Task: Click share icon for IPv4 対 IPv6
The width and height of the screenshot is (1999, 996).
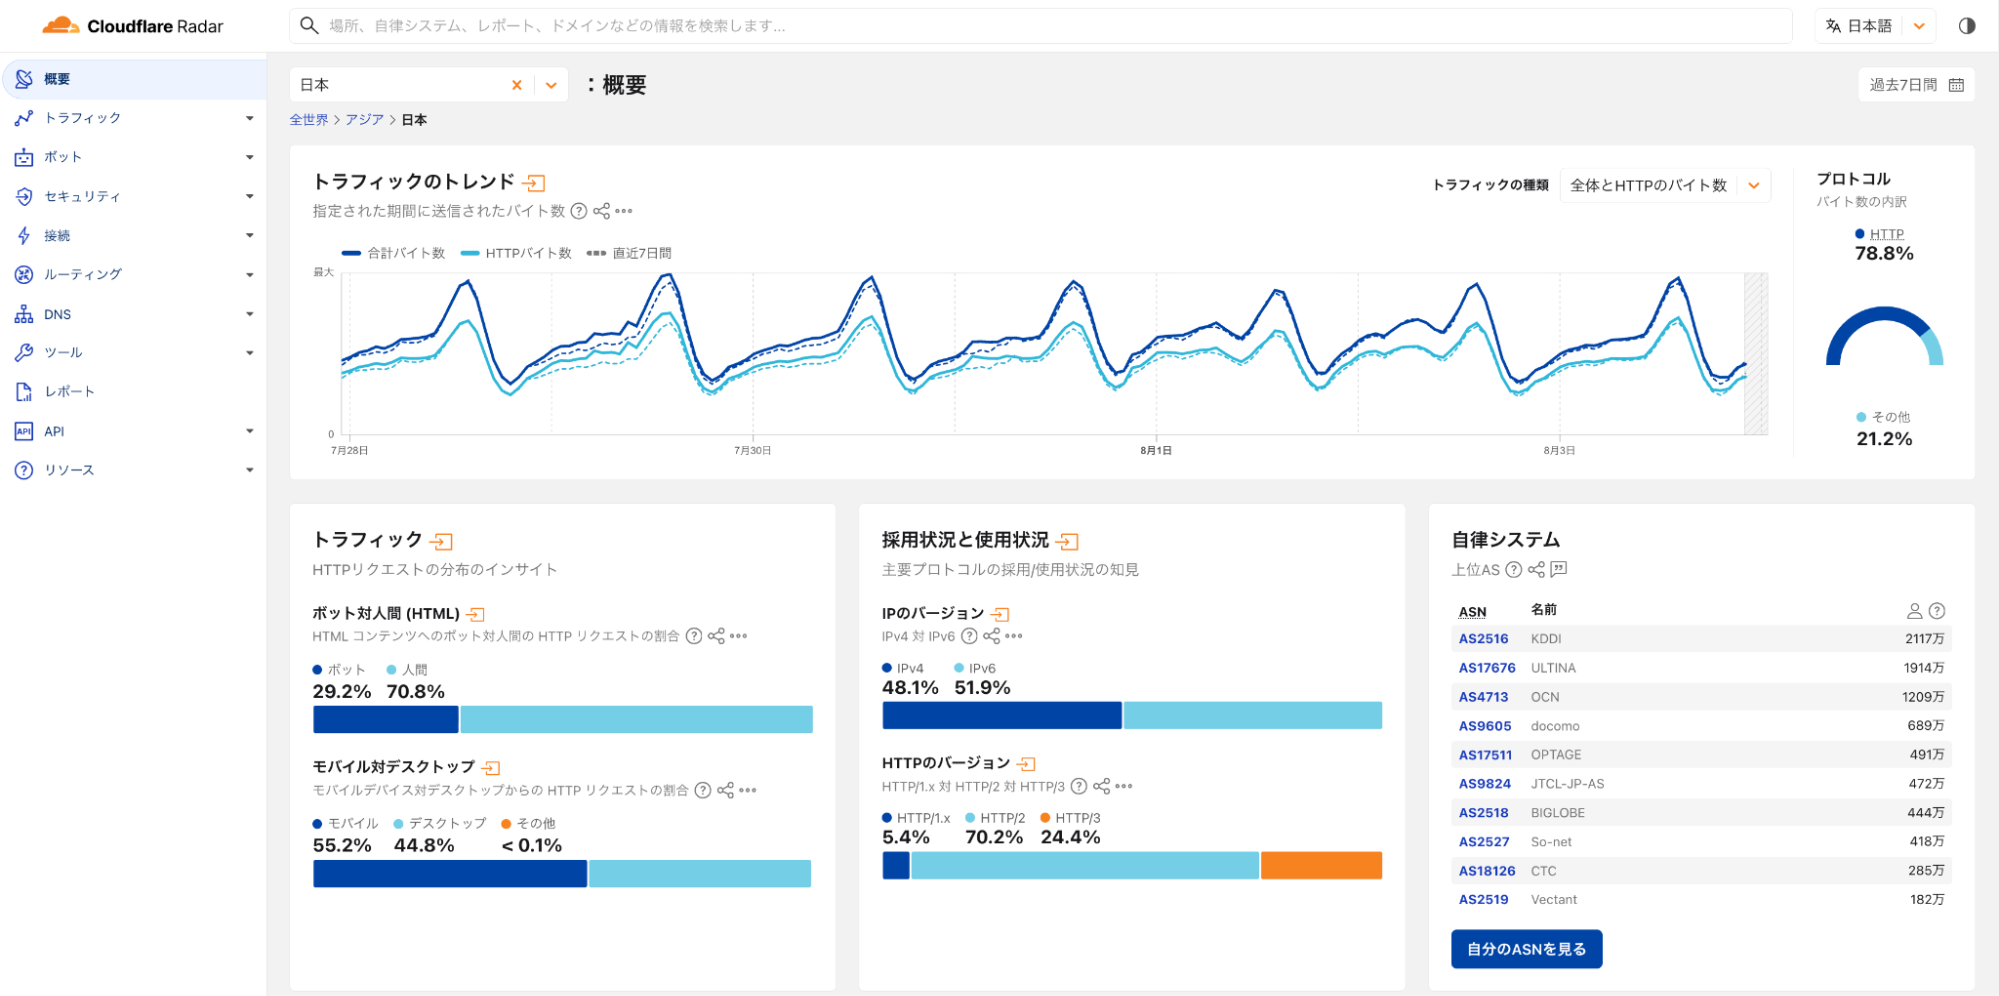Action: [x=991, y=636]
